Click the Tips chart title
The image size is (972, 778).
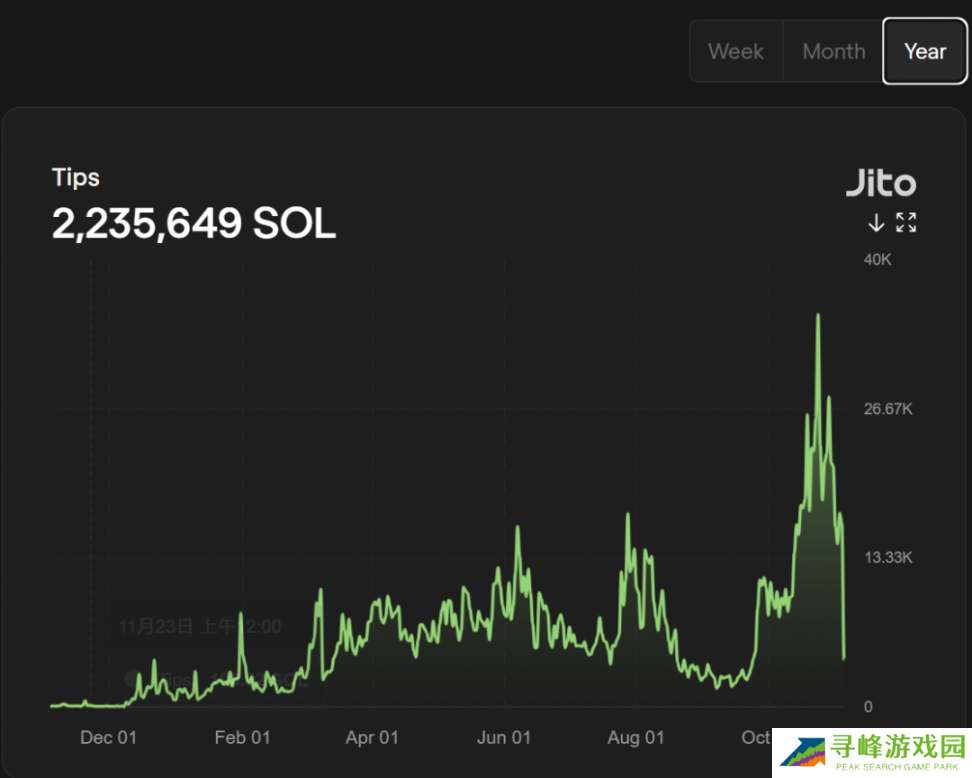(76, 178)
